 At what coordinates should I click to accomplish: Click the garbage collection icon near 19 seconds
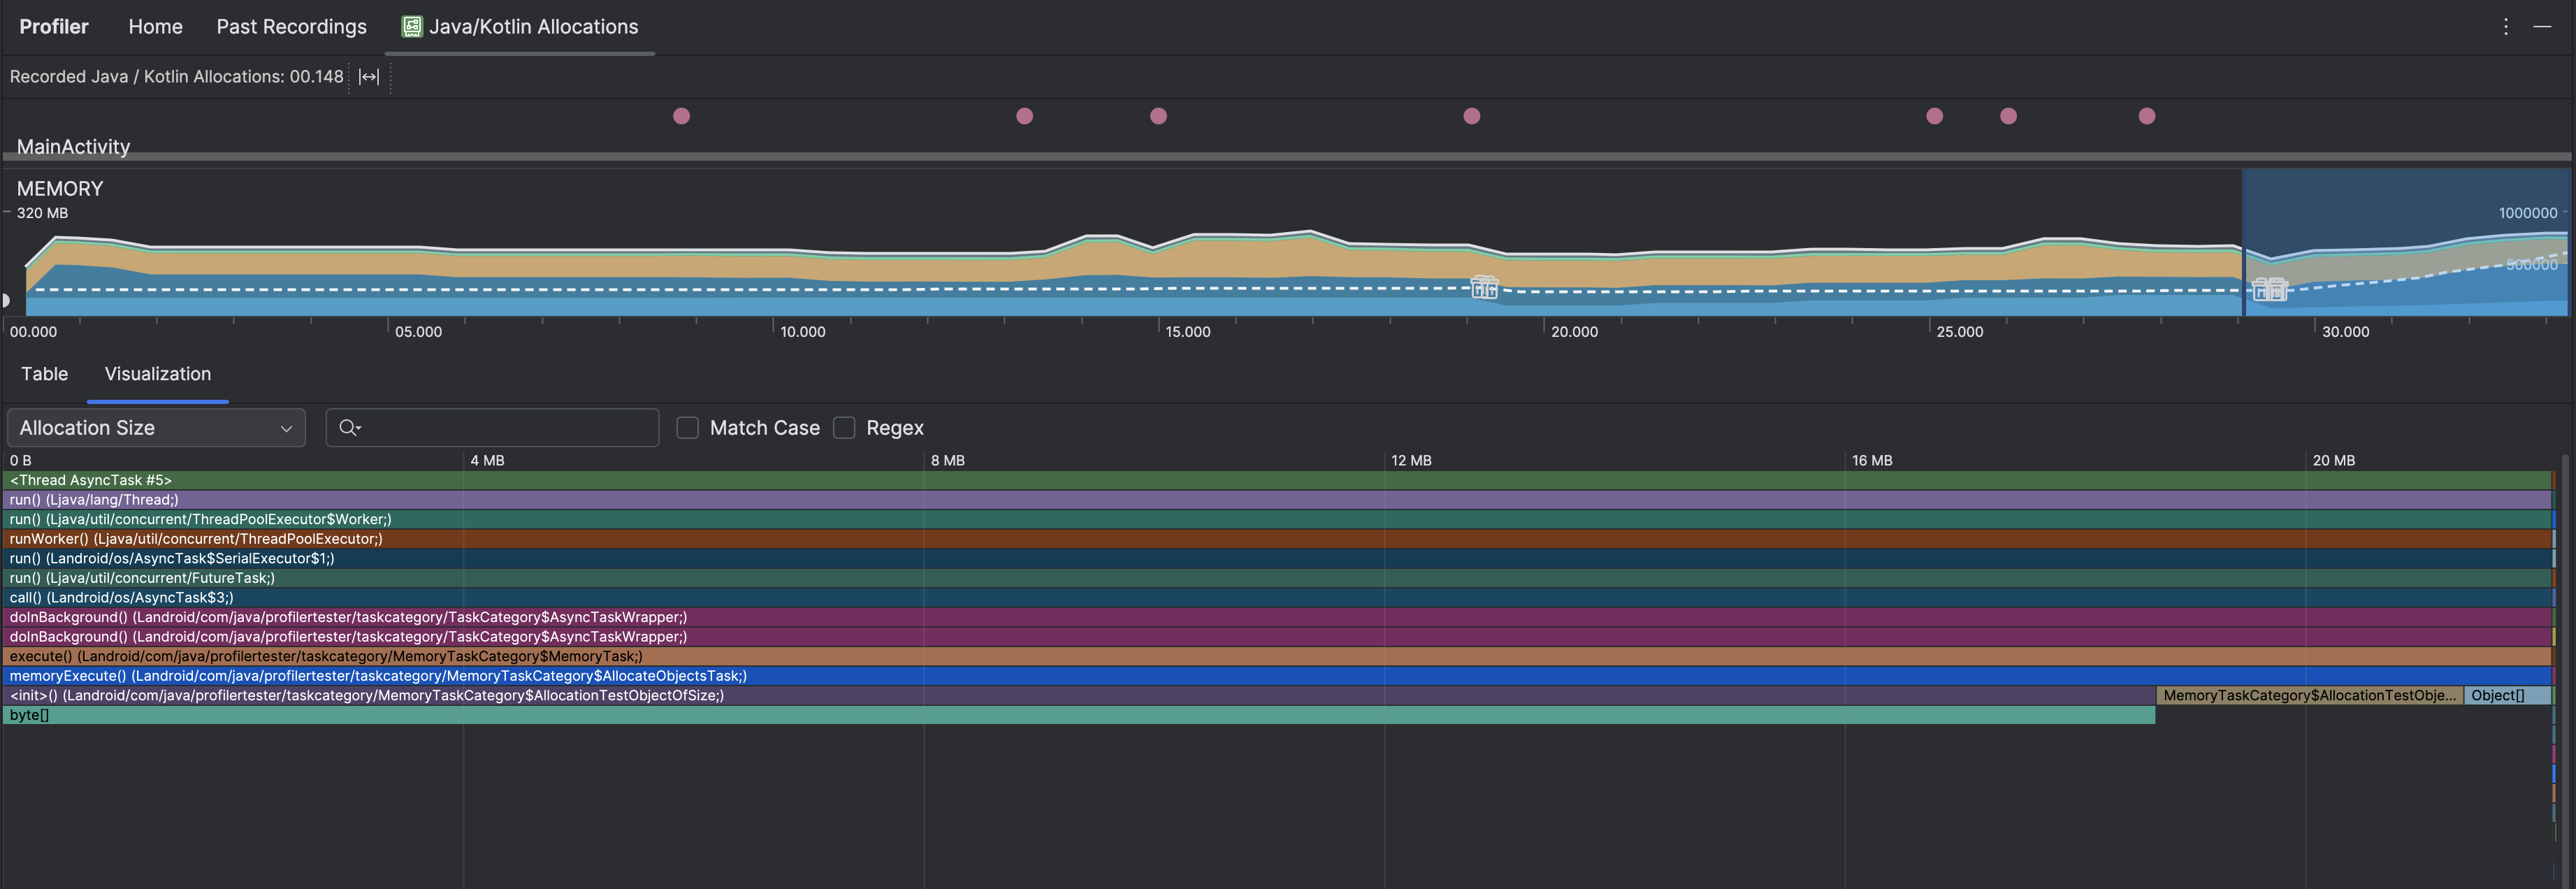[1484, 288]
